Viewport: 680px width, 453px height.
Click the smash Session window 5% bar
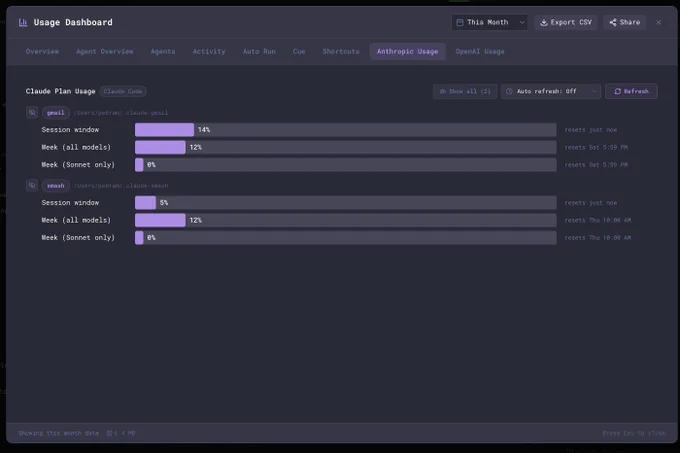pyautogui.click(x=345, y=202)
